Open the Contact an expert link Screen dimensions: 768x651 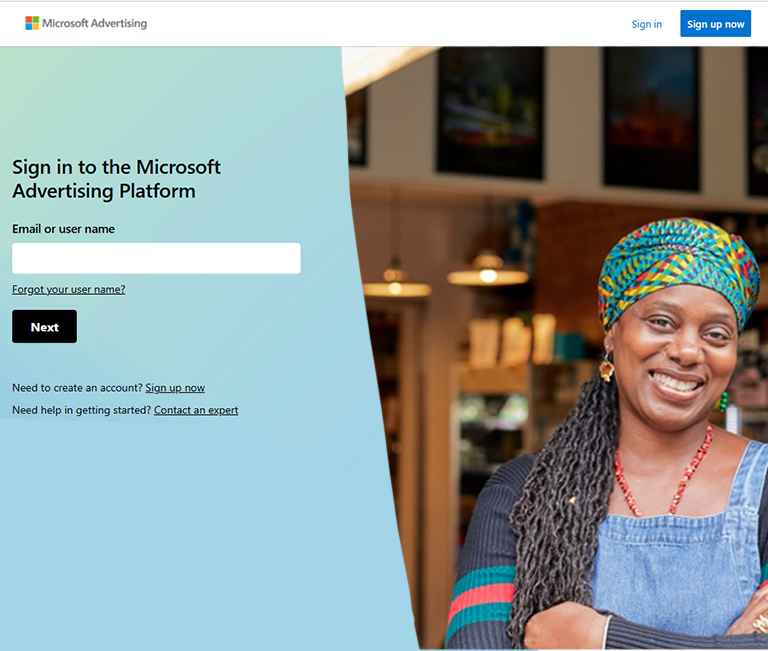(196, 410)
